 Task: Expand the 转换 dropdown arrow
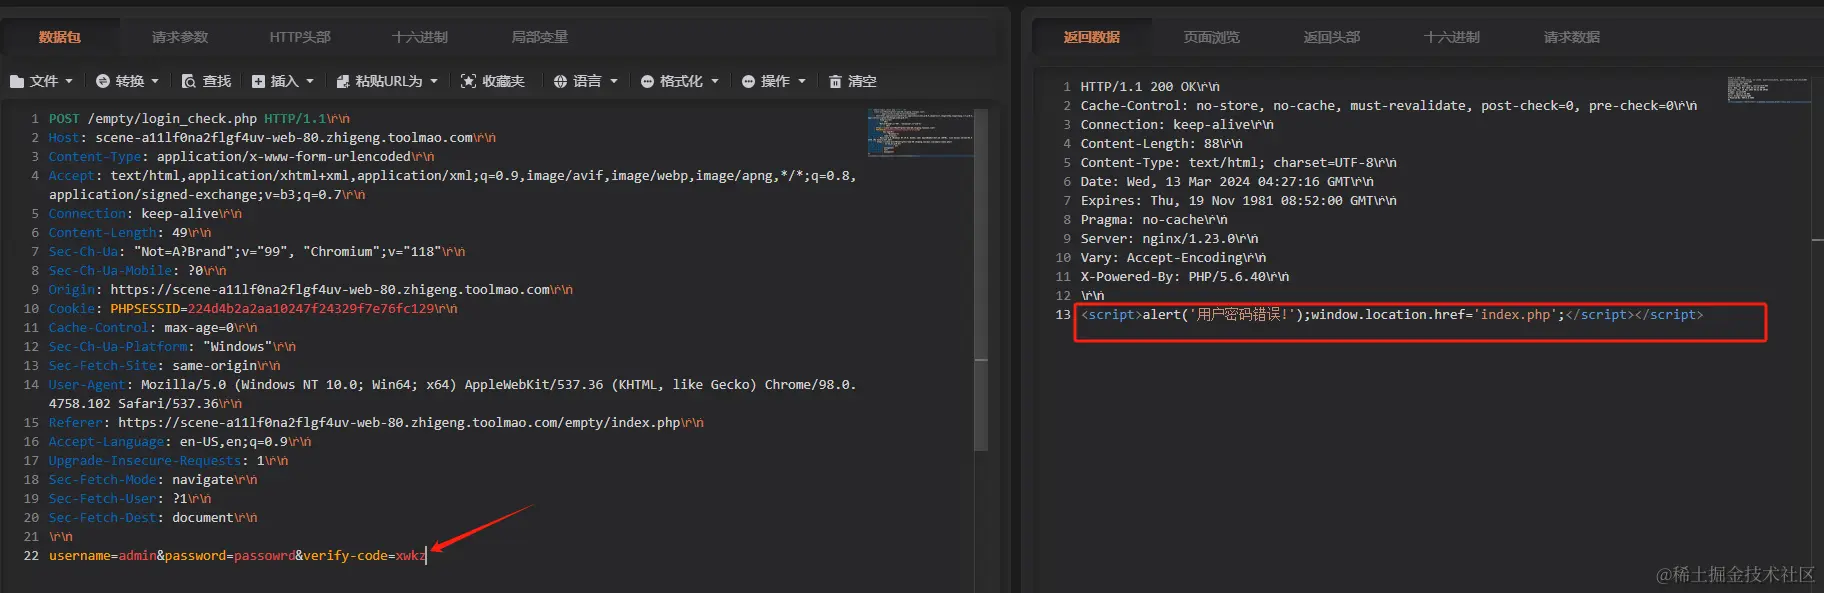155,81
